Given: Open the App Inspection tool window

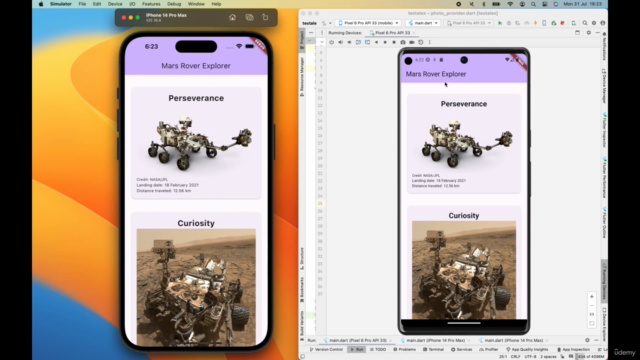Looking at the screenshot, I should 573,349.
